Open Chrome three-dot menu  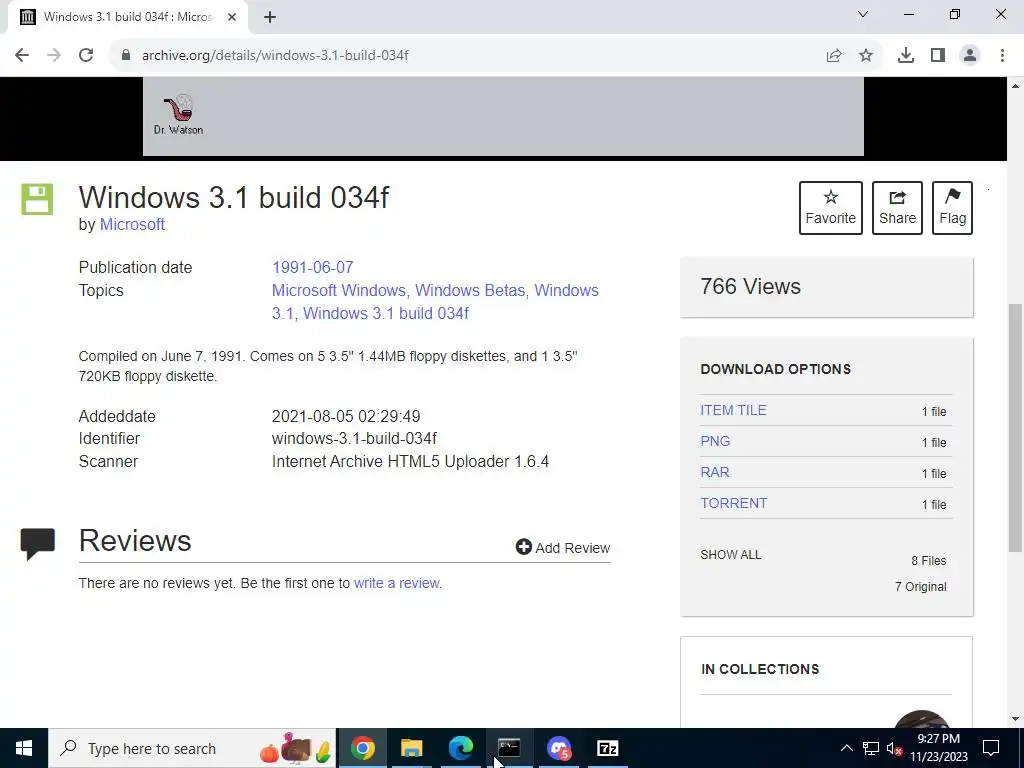click(1002, 56)
